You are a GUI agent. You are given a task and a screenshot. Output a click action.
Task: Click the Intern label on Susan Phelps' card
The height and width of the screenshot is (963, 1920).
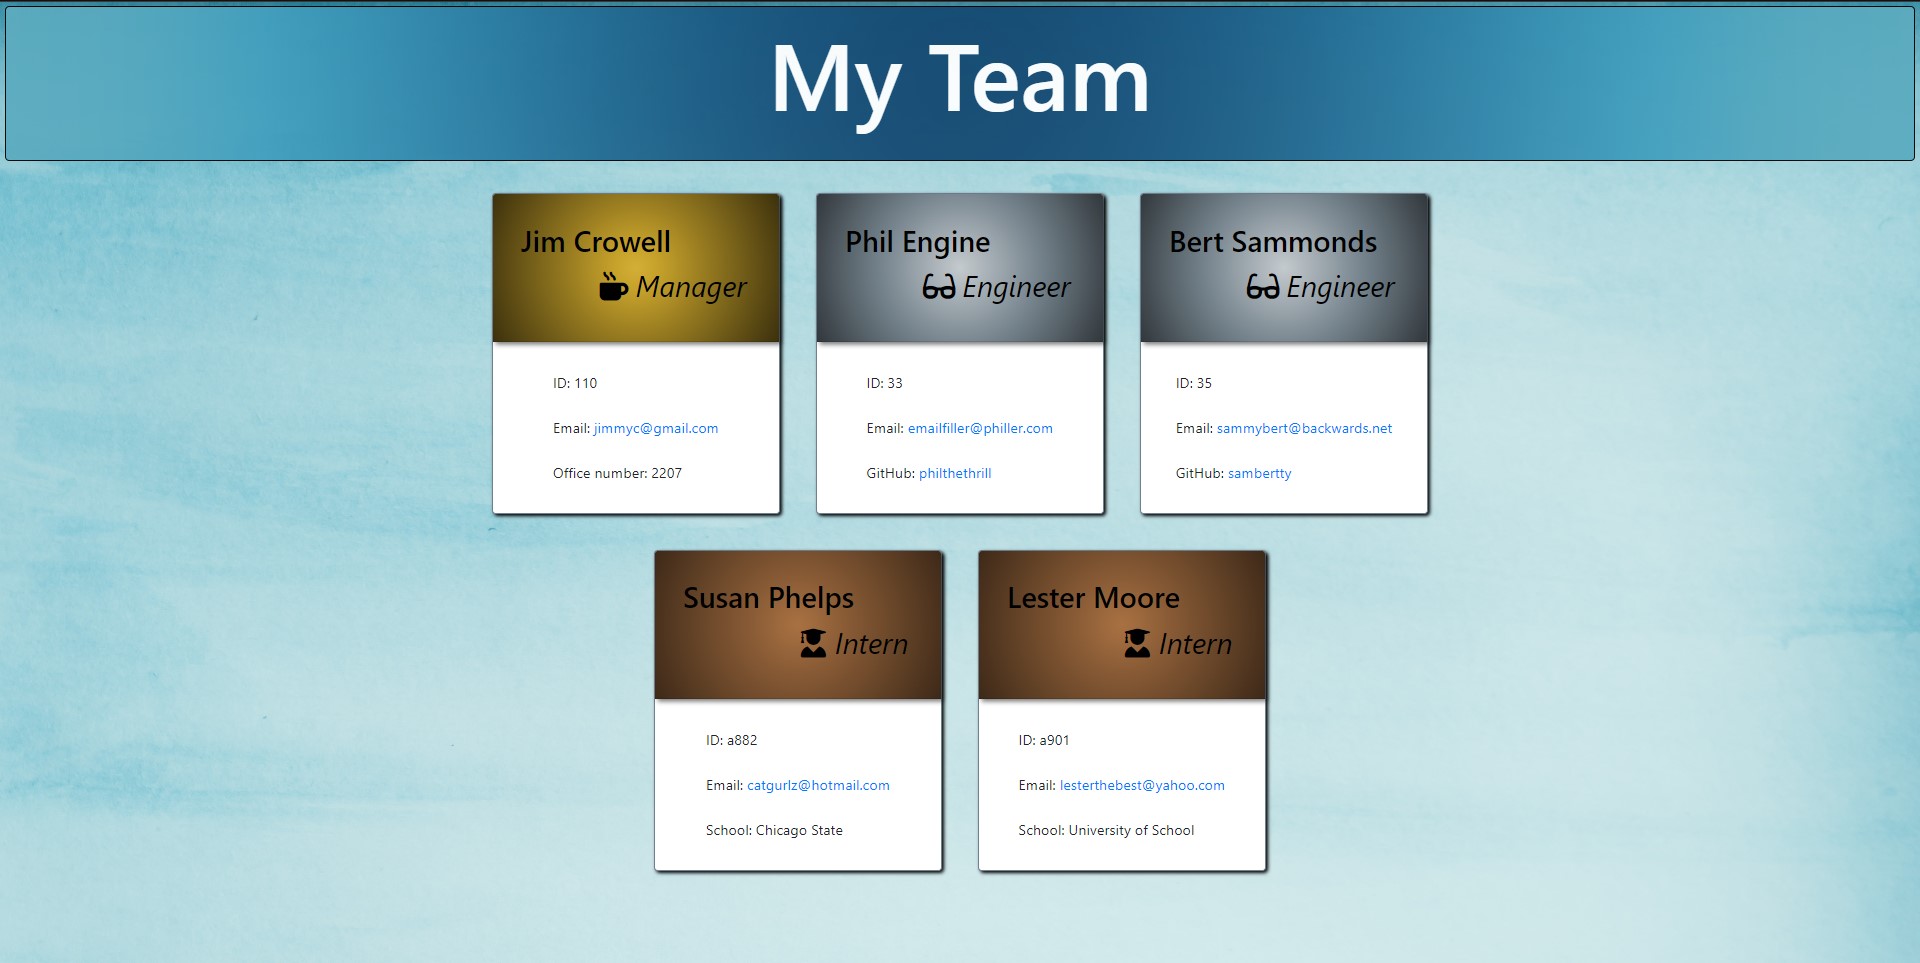[x=870, y=644]
